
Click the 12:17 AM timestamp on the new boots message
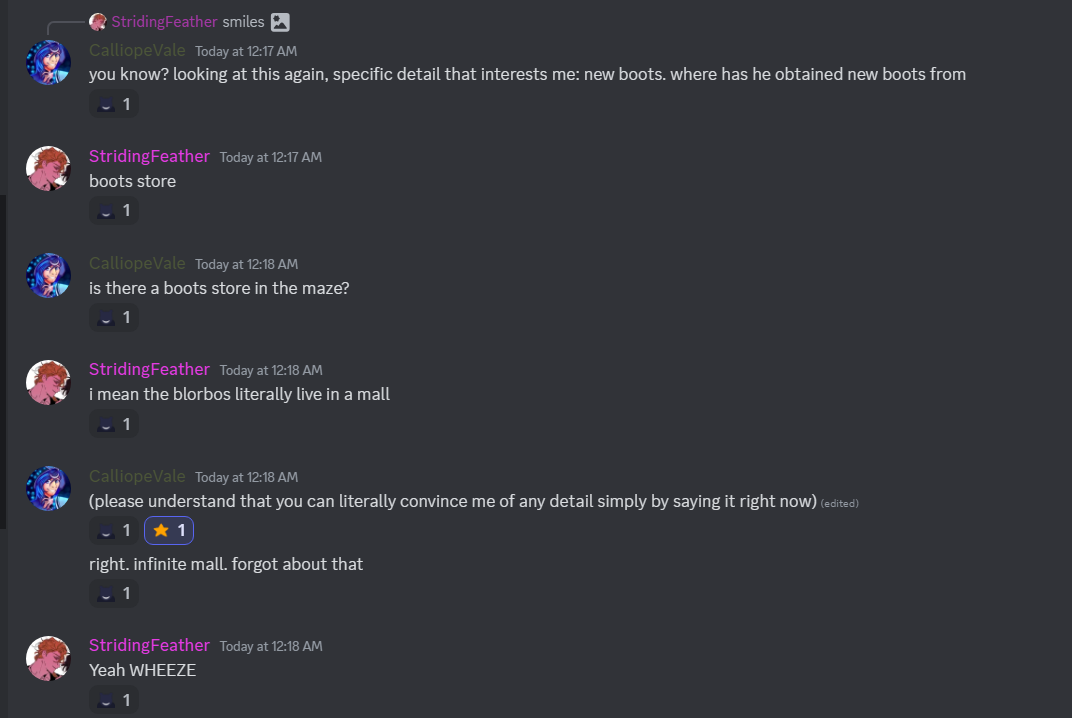pyautogui.click(x=246, y=51)
